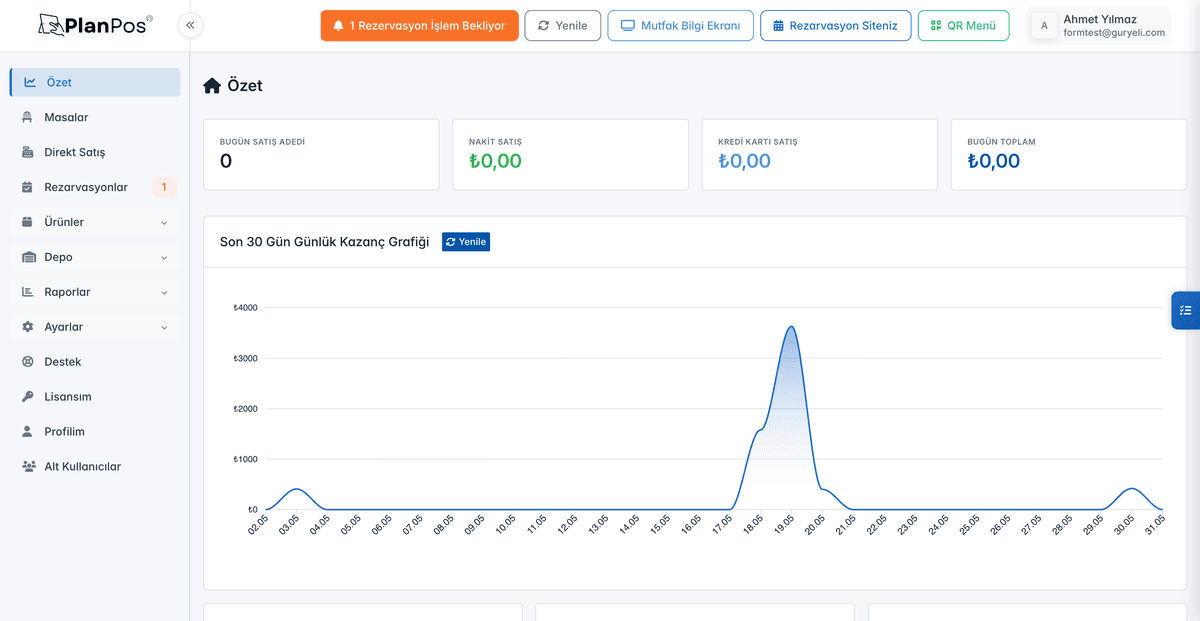Viewport: 1200px width, 621px height.
Task: Open Mutfak Bilgi Ekranı button
Action: tap(681, 25)
